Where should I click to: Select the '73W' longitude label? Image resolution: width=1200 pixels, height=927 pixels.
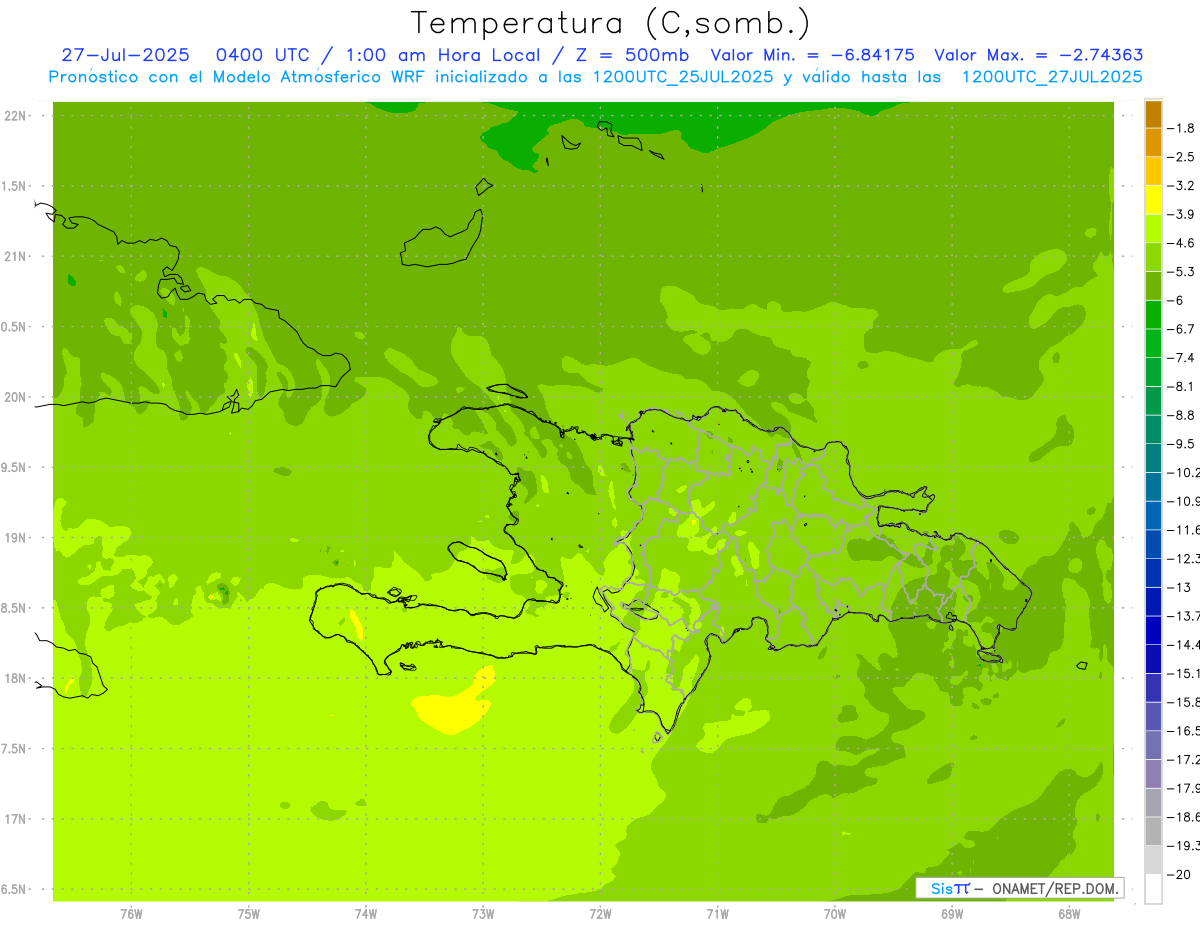483,914
